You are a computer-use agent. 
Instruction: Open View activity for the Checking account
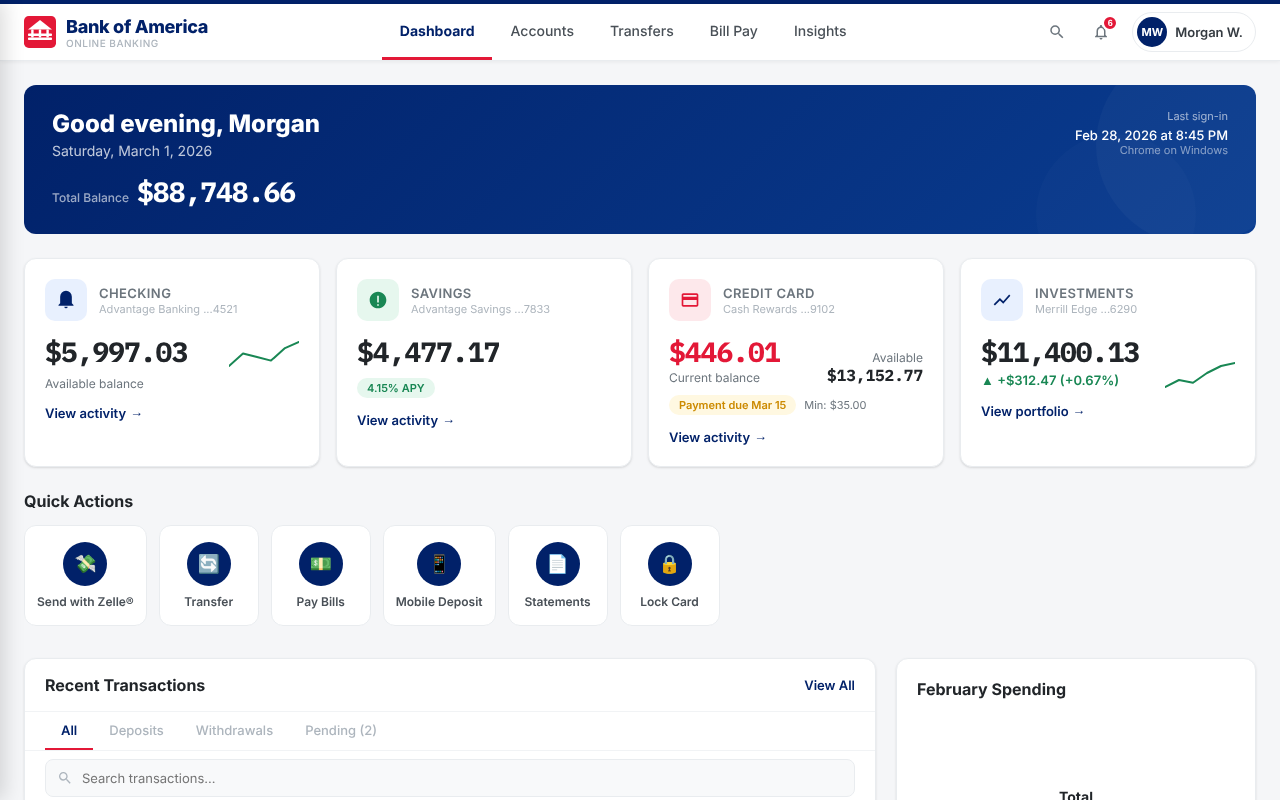coord(94,413)
